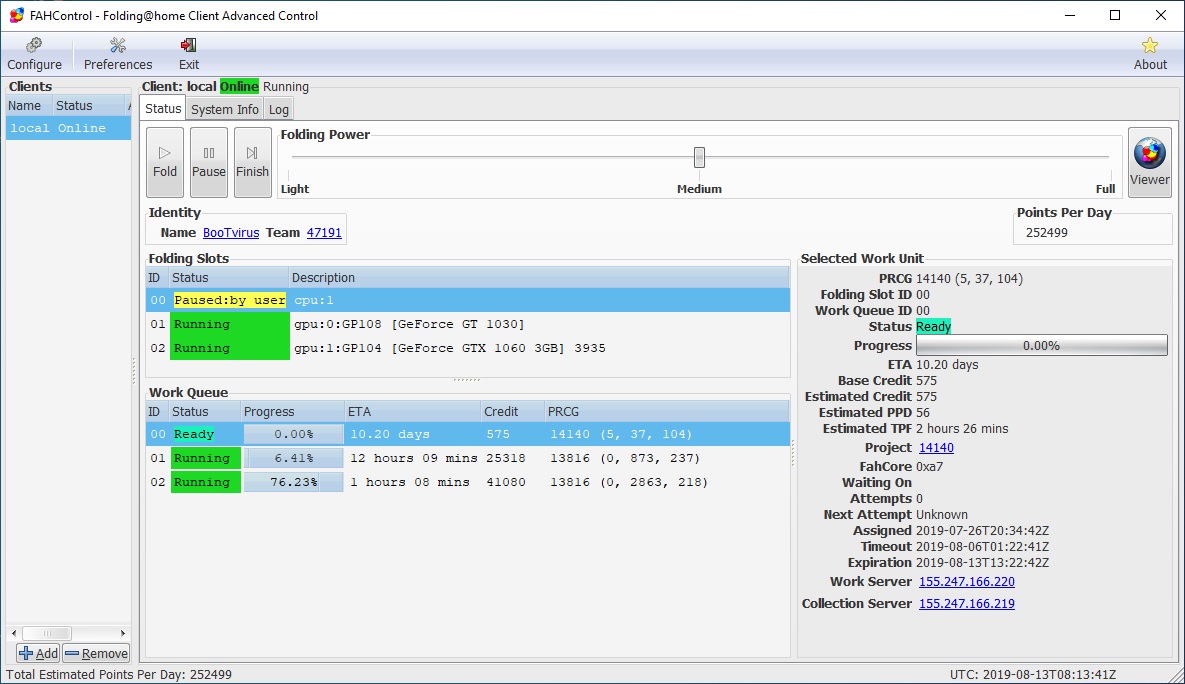Open Preferences from the toolbar
This screenshot has width=1185, height=684.
click(118, 54)
